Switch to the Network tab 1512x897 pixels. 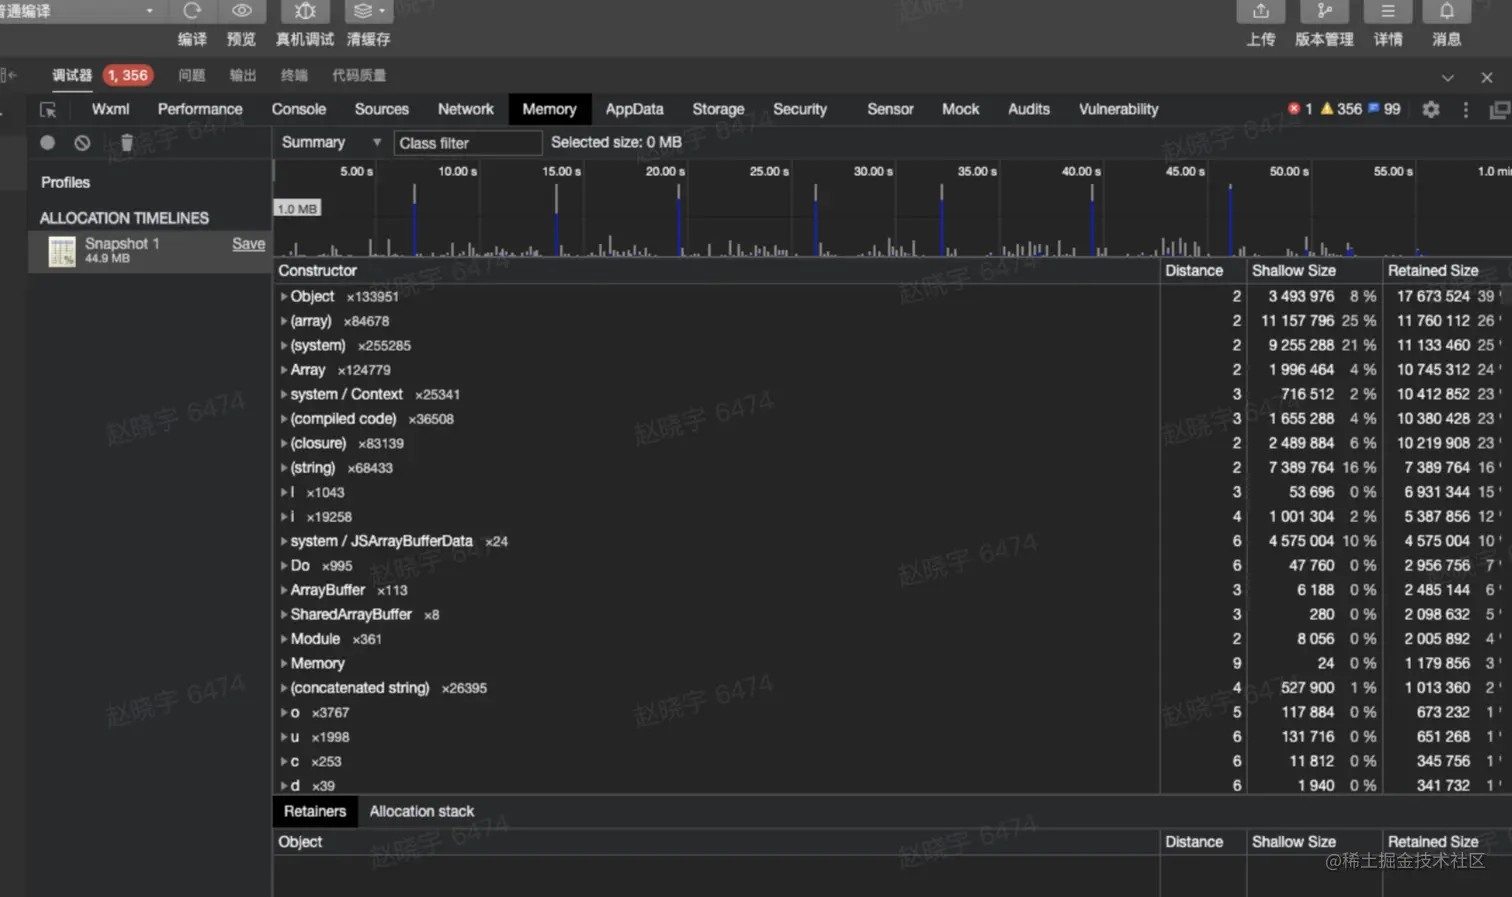click(x=466, y=109)
